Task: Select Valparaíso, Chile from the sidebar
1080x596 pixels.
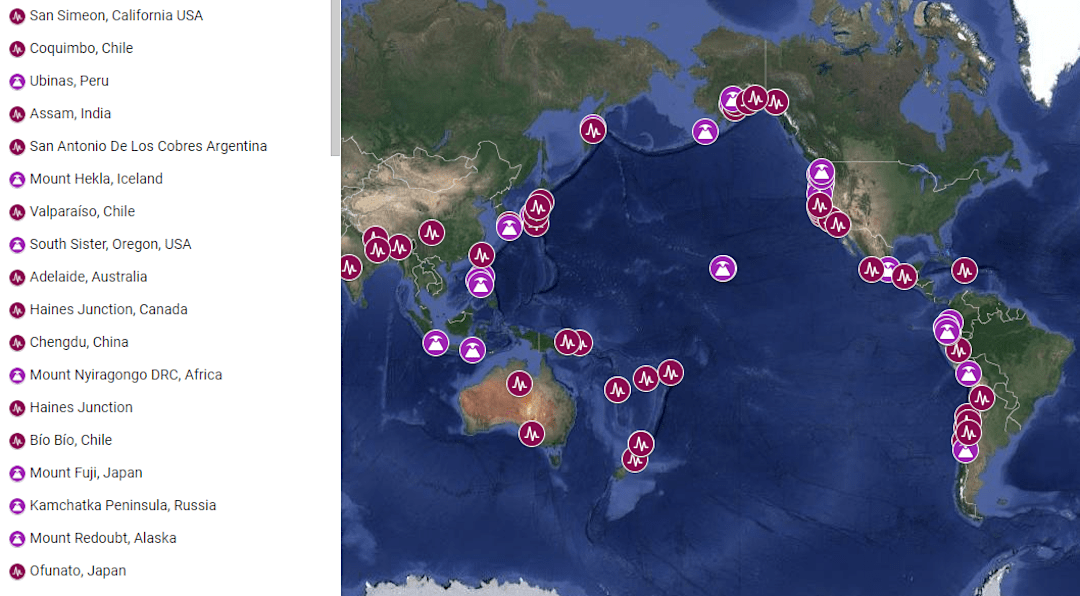Action: (x=82, y=212)
